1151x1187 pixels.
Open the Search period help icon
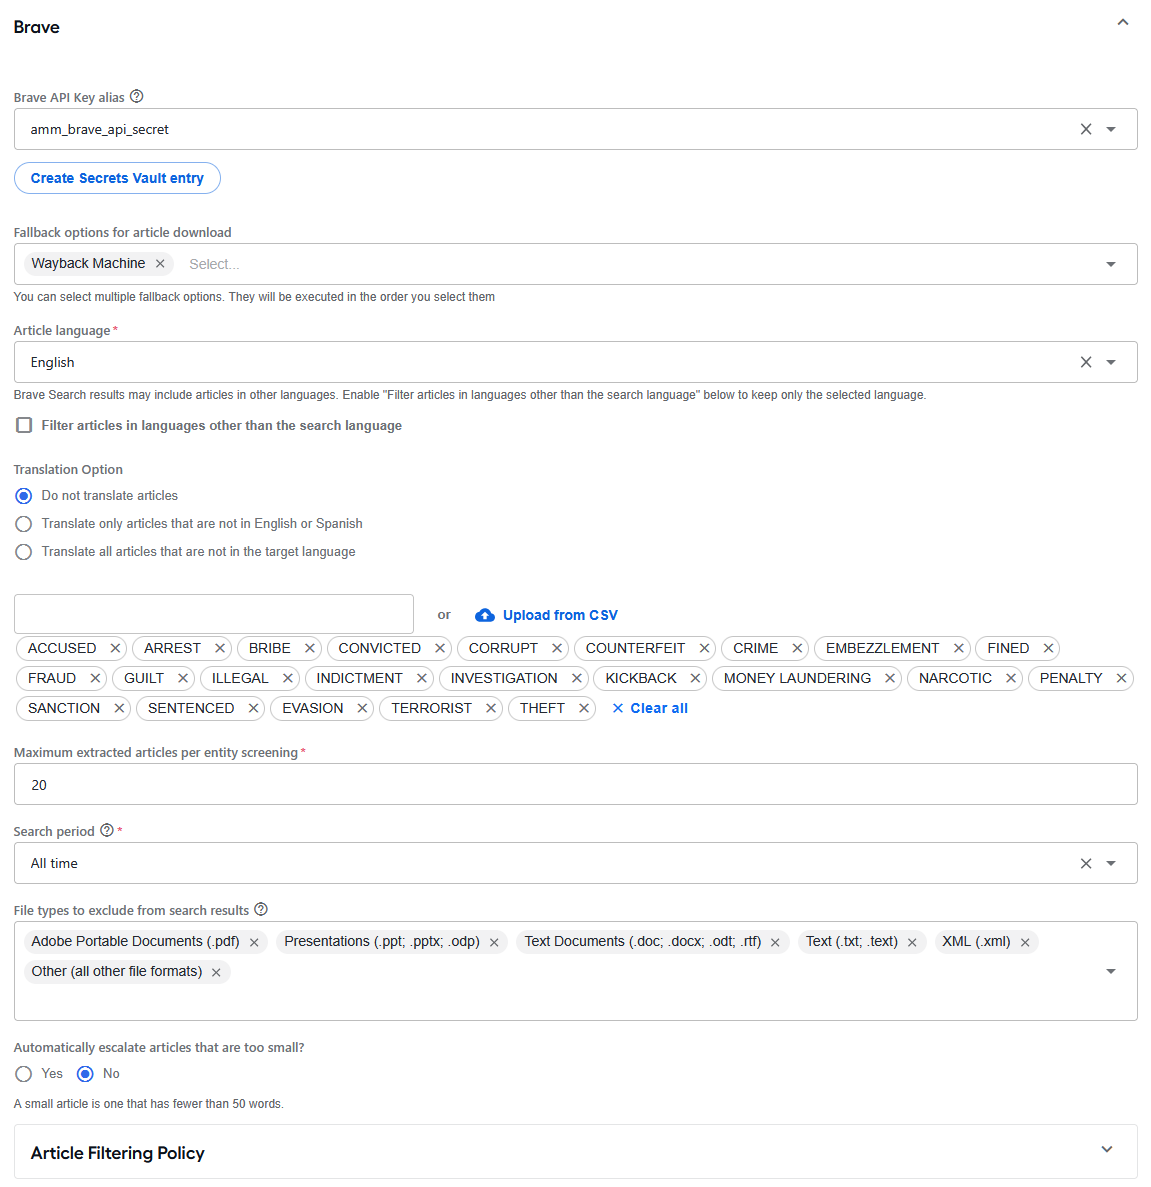pyautogui.click(x=107, y=830)
